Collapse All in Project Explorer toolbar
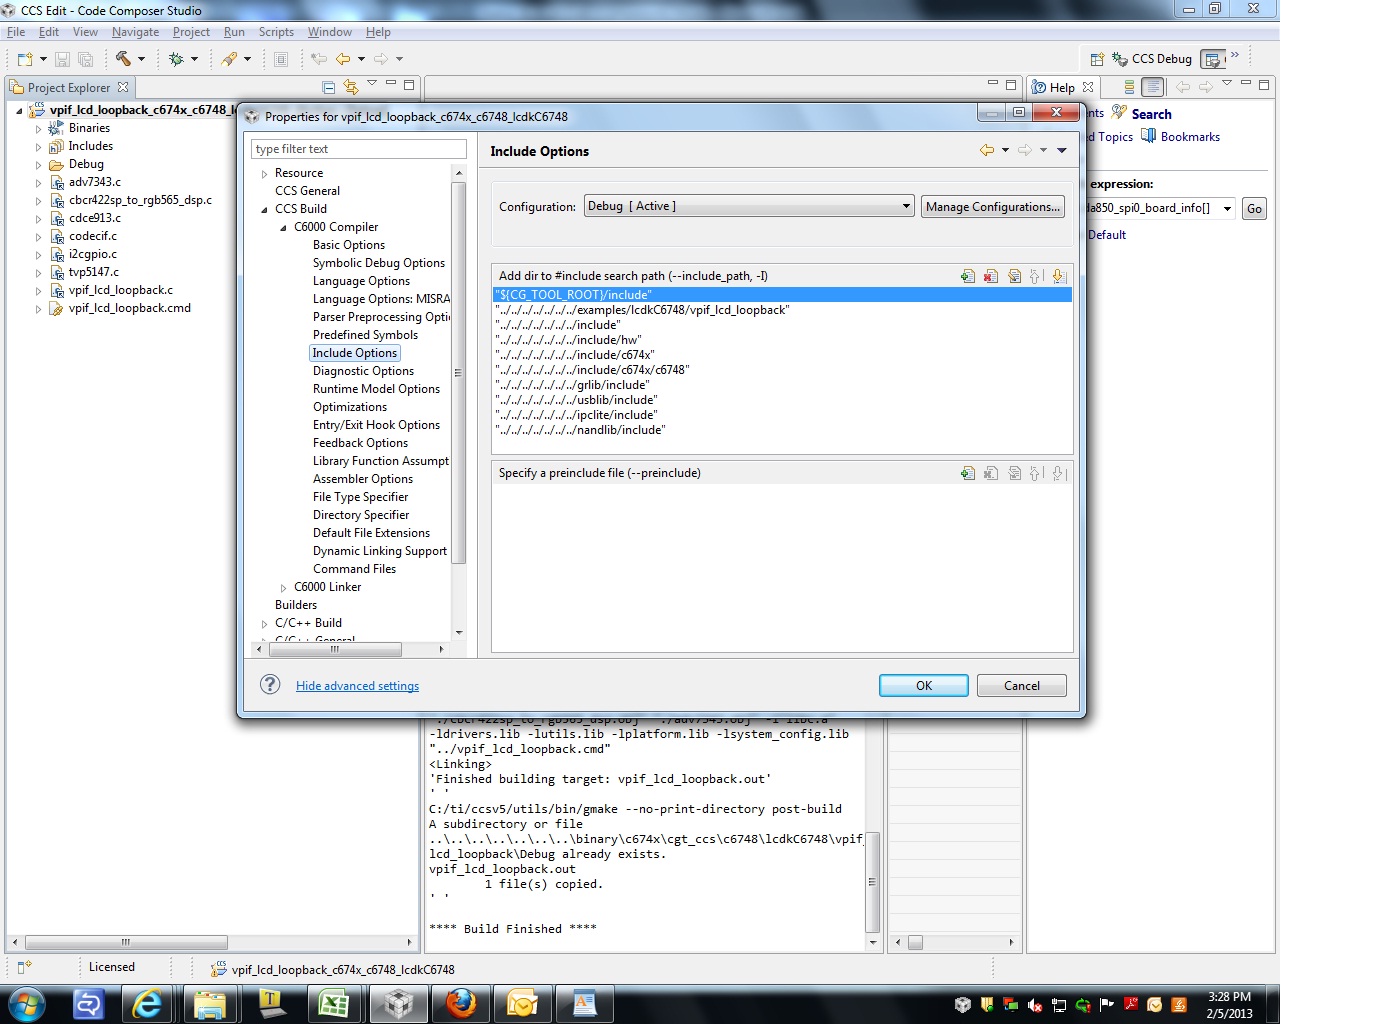 (x=329, y=87)
